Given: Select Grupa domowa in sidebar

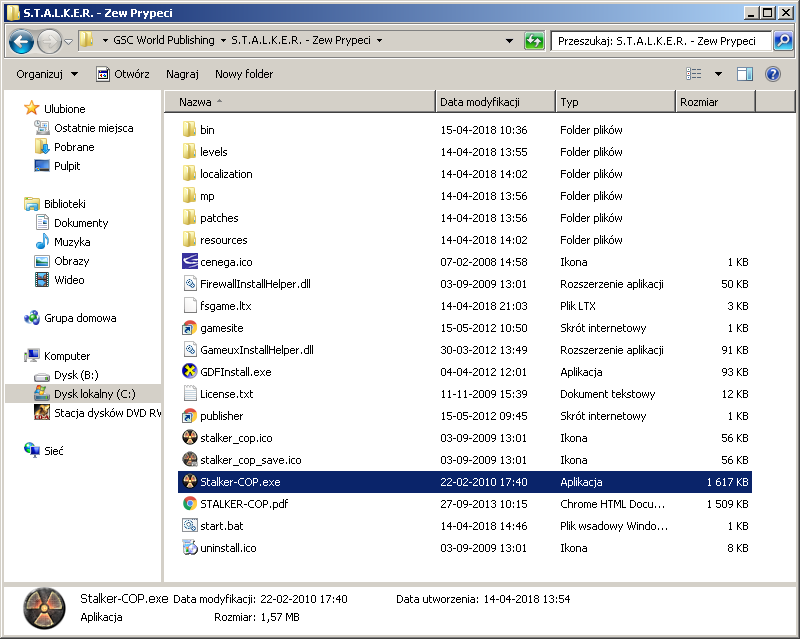Looking at the screenshot, I should (70, 318).
